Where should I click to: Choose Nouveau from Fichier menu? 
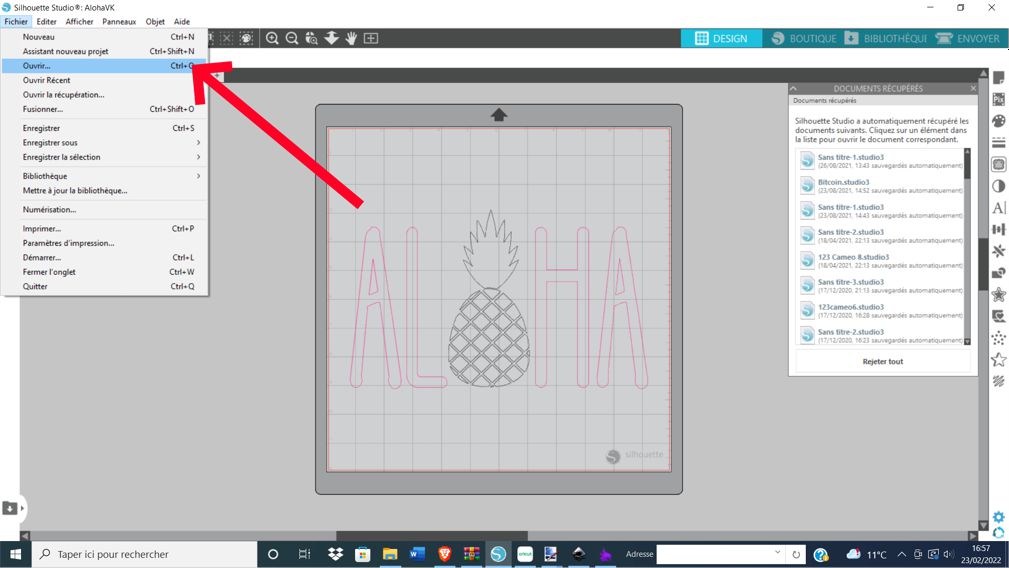pos(104,37)
